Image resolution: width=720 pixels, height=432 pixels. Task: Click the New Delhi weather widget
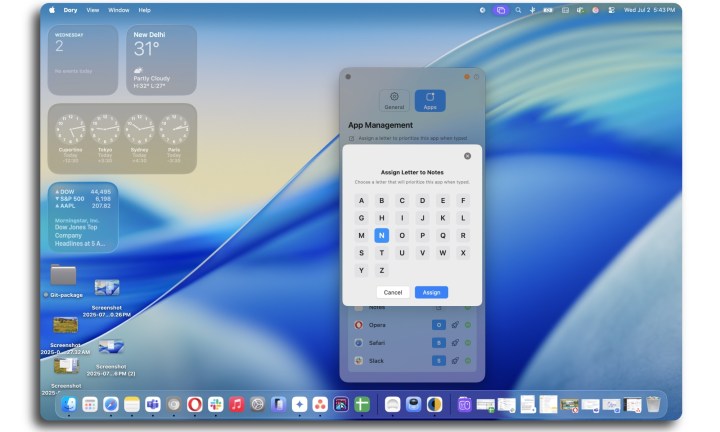click(162, 60)
